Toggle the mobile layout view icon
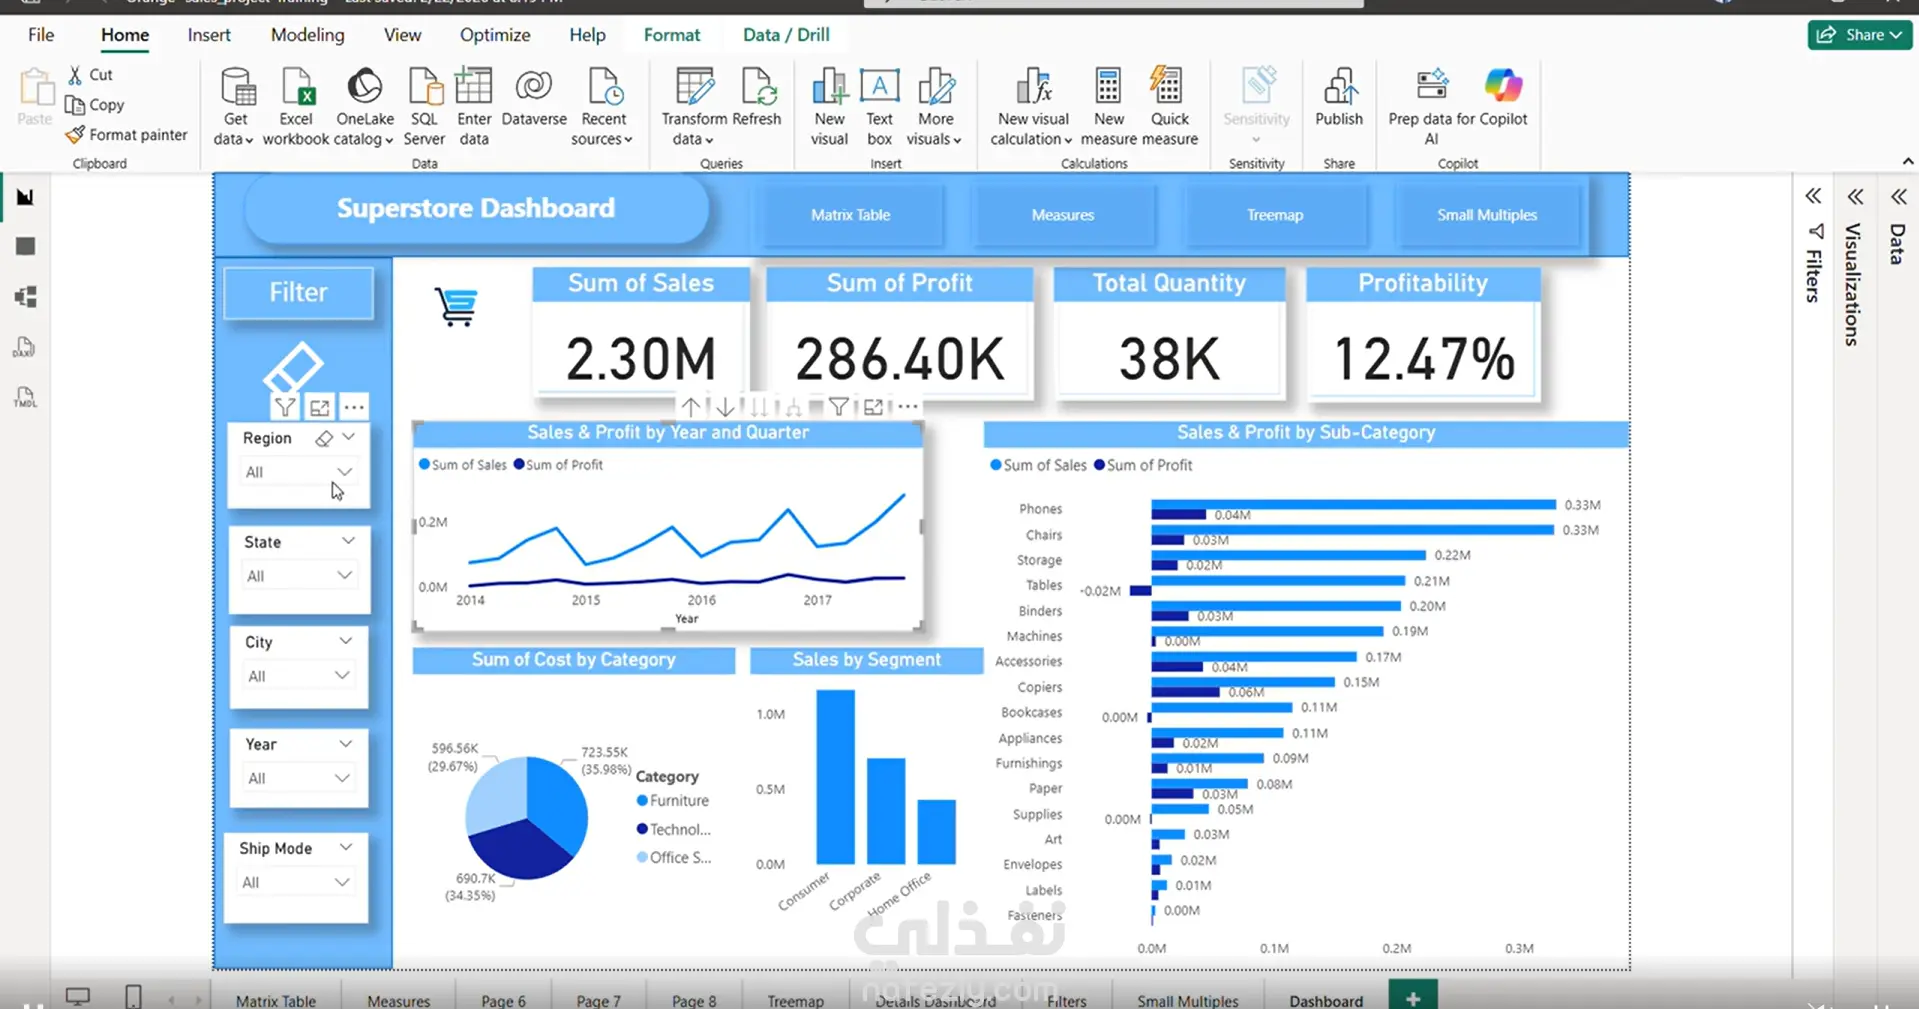 pyautogui.click(x=133, y=996)
